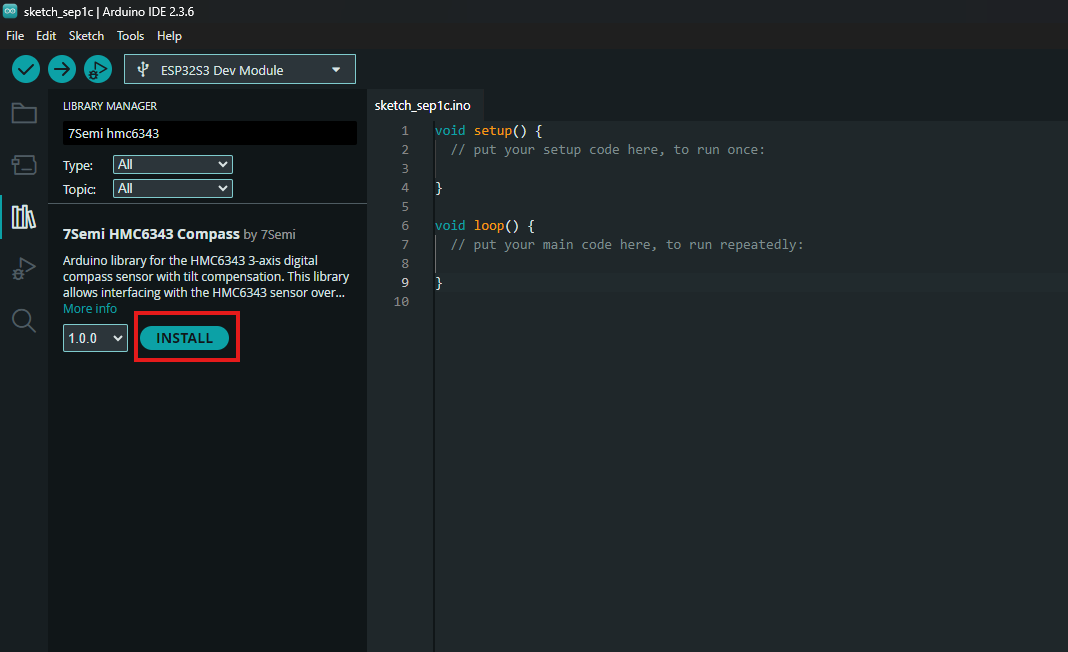Open the 1.0.0 version dropdown
The height and width of the screenshot is (652, 1068).
[x=95, y=338]
